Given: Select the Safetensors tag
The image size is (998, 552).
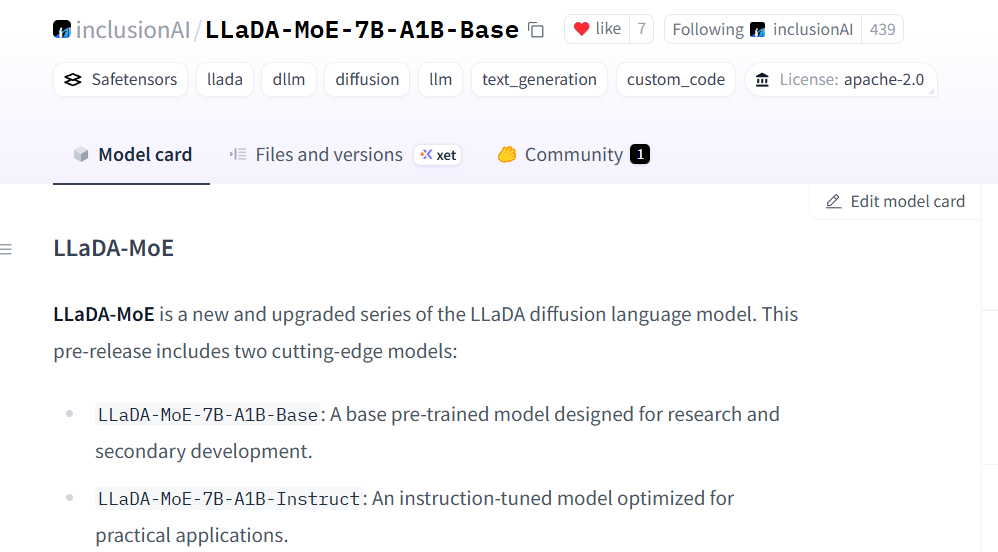Looking at the screenshot, I should pos(121,79).
